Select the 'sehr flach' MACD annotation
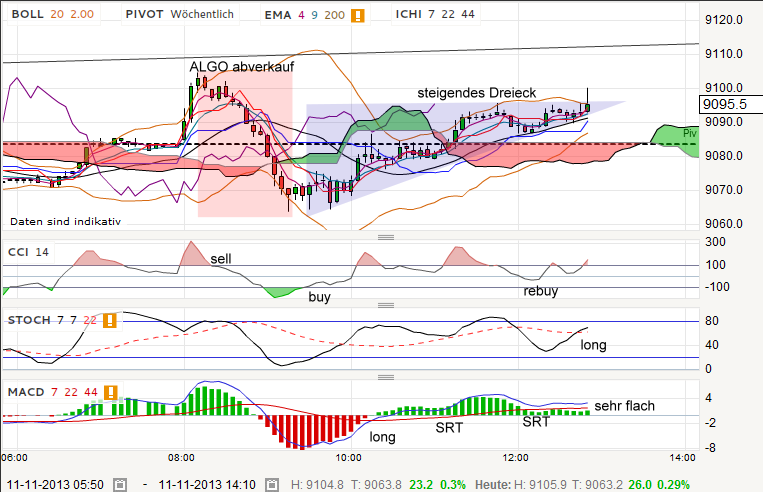763x492 pixels. tap(624, 406)
